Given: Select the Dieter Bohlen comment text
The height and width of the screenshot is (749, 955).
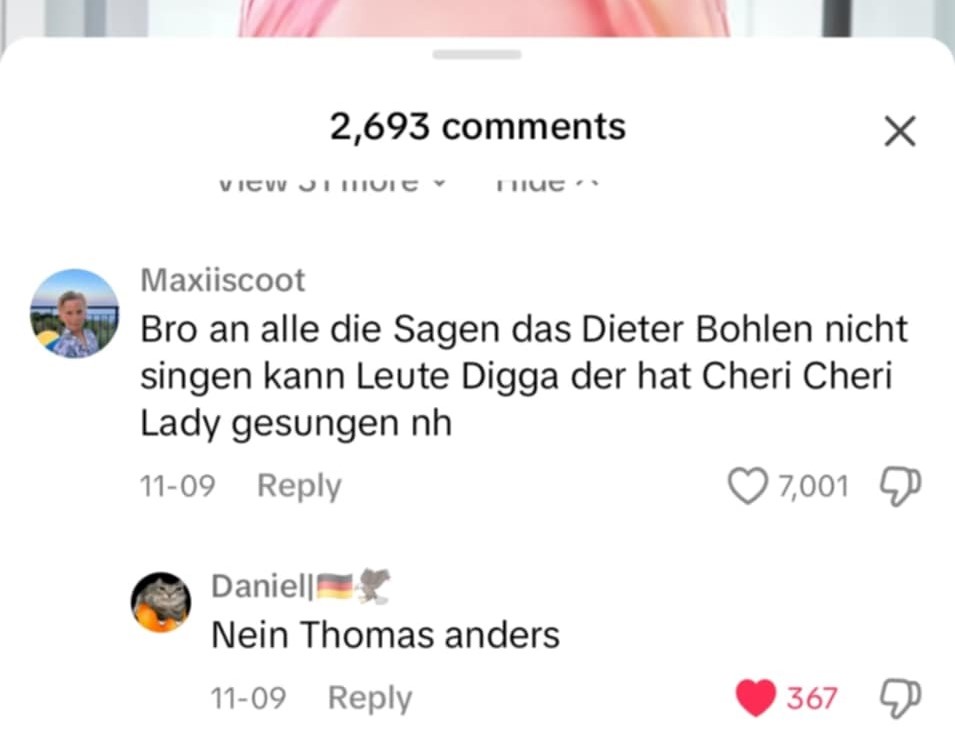Looking at the screenshot, I should [x=524, y=376].
